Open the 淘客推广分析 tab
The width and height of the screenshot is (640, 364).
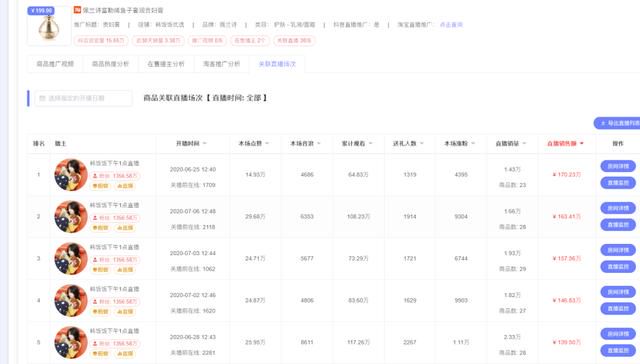221,64
